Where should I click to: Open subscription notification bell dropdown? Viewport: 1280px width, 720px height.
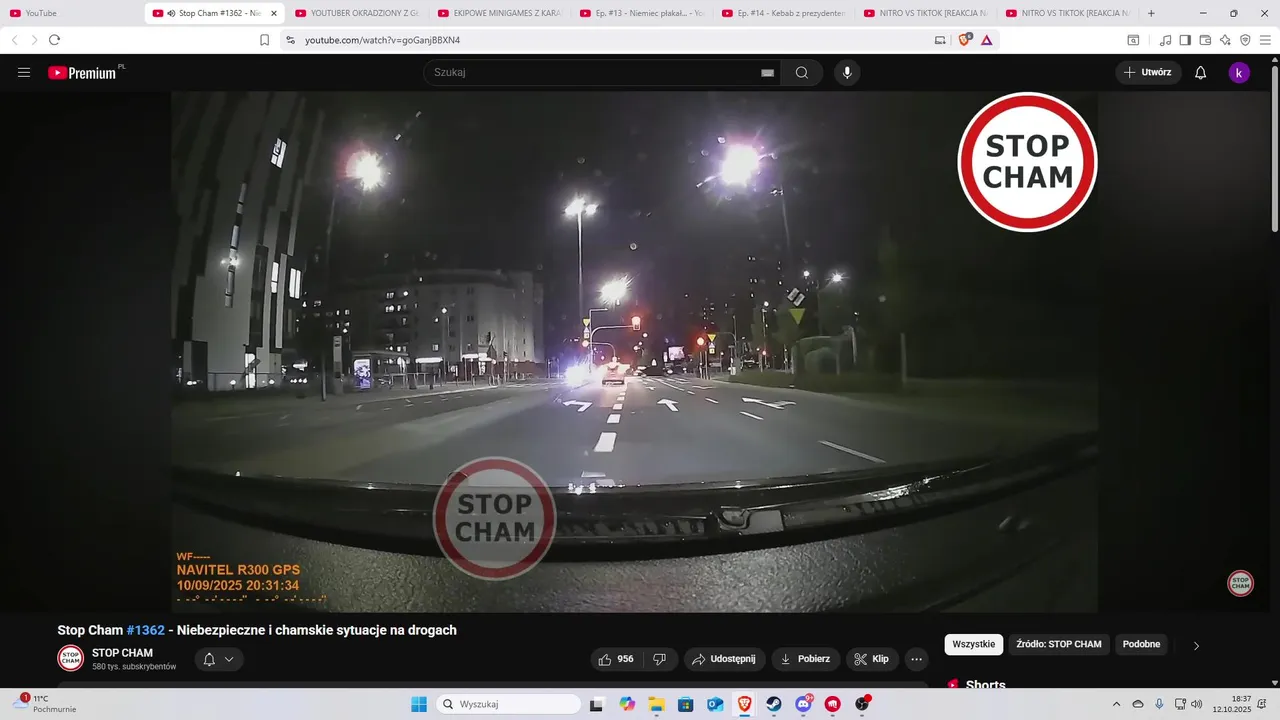pyautogui.click(x=218, y=659)
